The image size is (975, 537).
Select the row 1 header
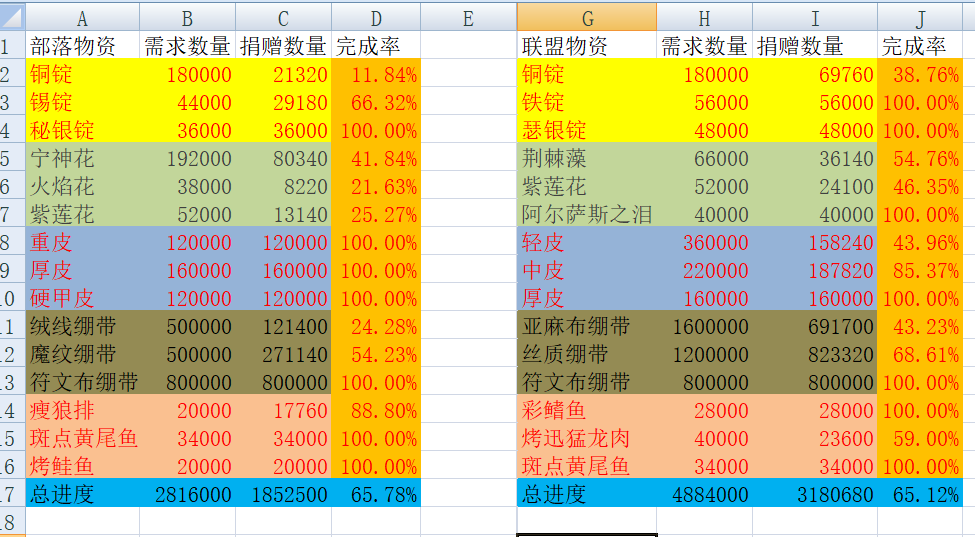click(x=10, y=45)
